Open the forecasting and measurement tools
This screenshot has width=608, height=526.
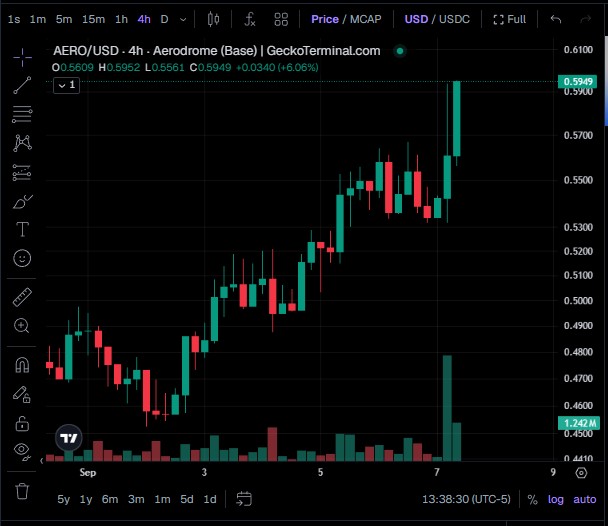[x=22, y=172]
